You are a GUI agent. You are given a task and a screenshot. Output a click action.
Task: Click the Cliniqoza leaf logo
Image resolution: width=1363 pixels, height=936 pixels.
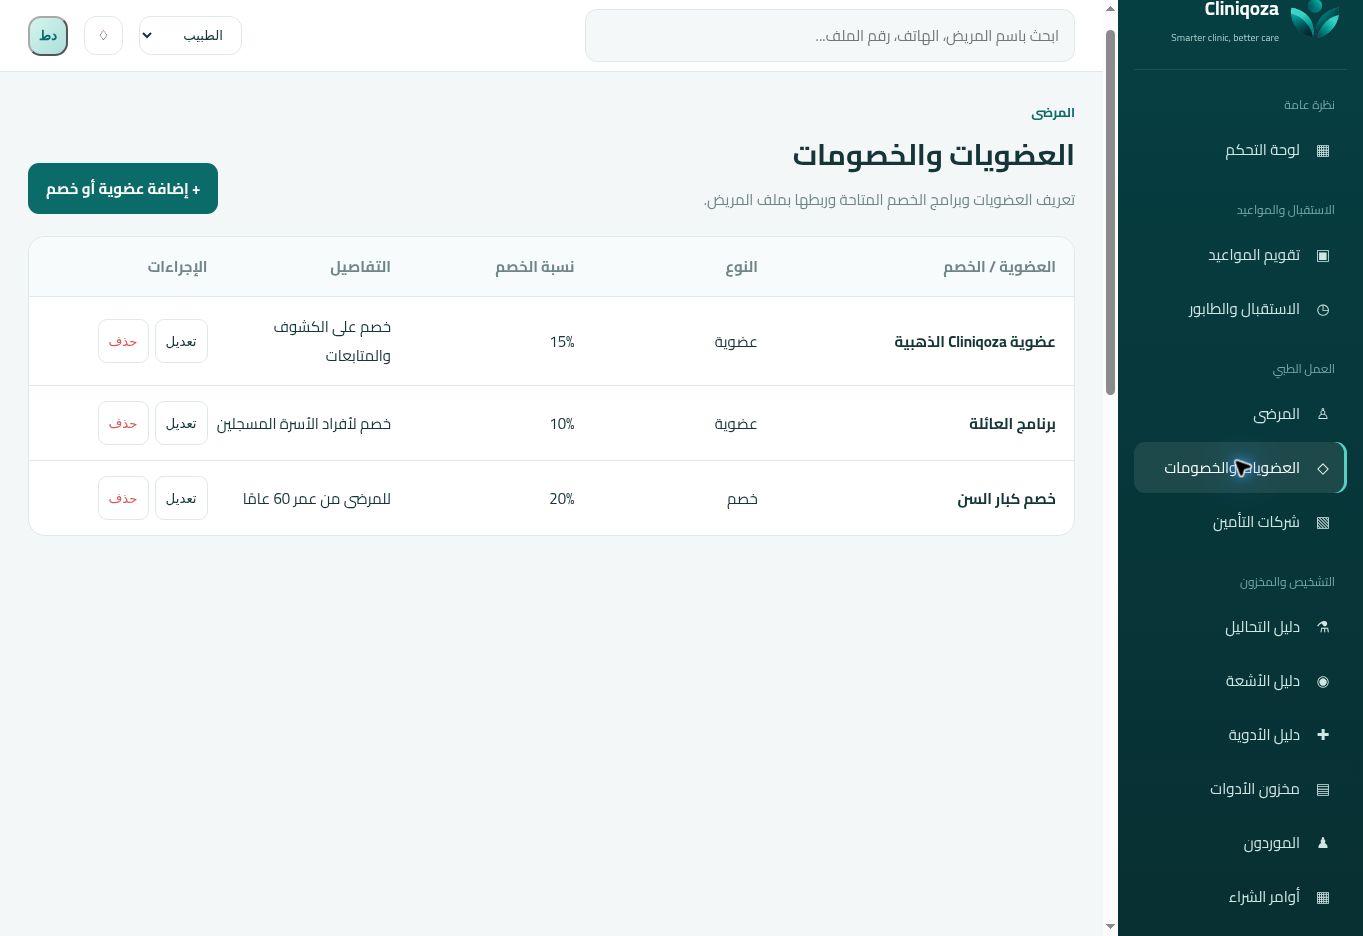click(1314, 19)
